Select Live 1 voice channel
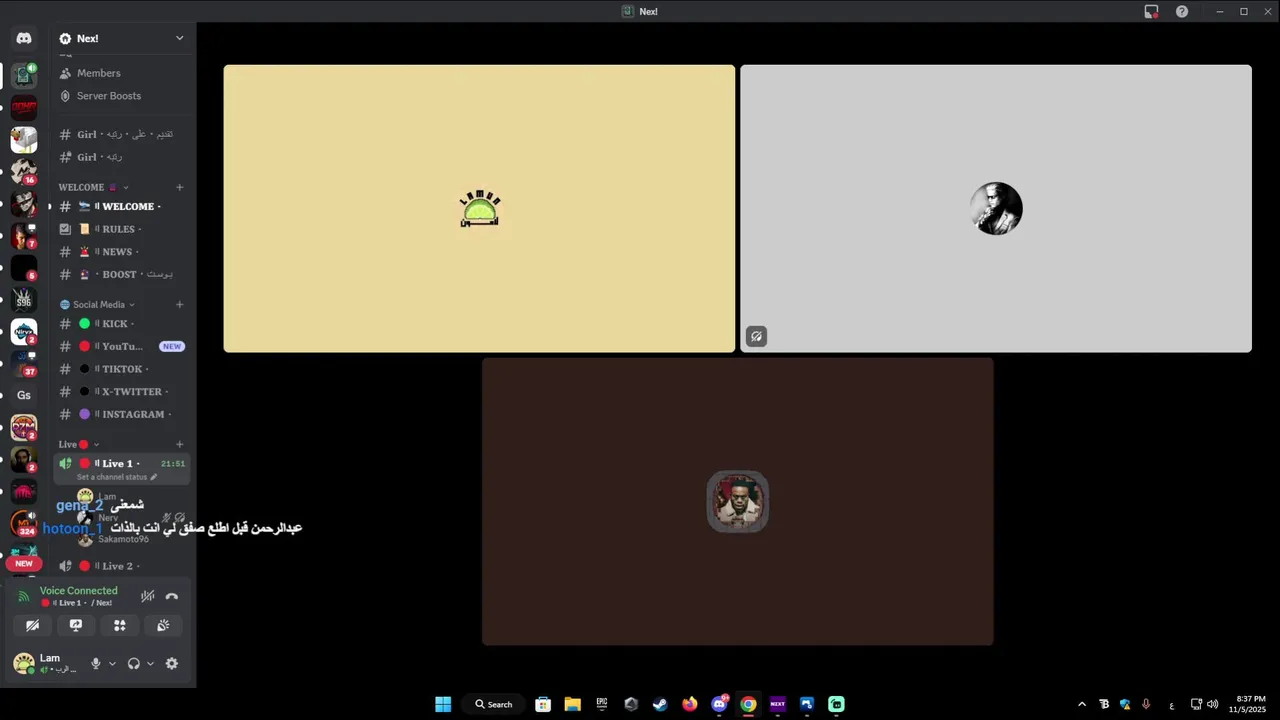 [121, 463]
